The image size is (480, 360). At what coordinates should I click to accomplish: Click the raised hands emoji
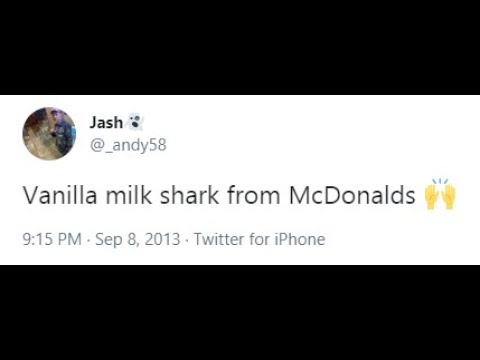point(440,194)
